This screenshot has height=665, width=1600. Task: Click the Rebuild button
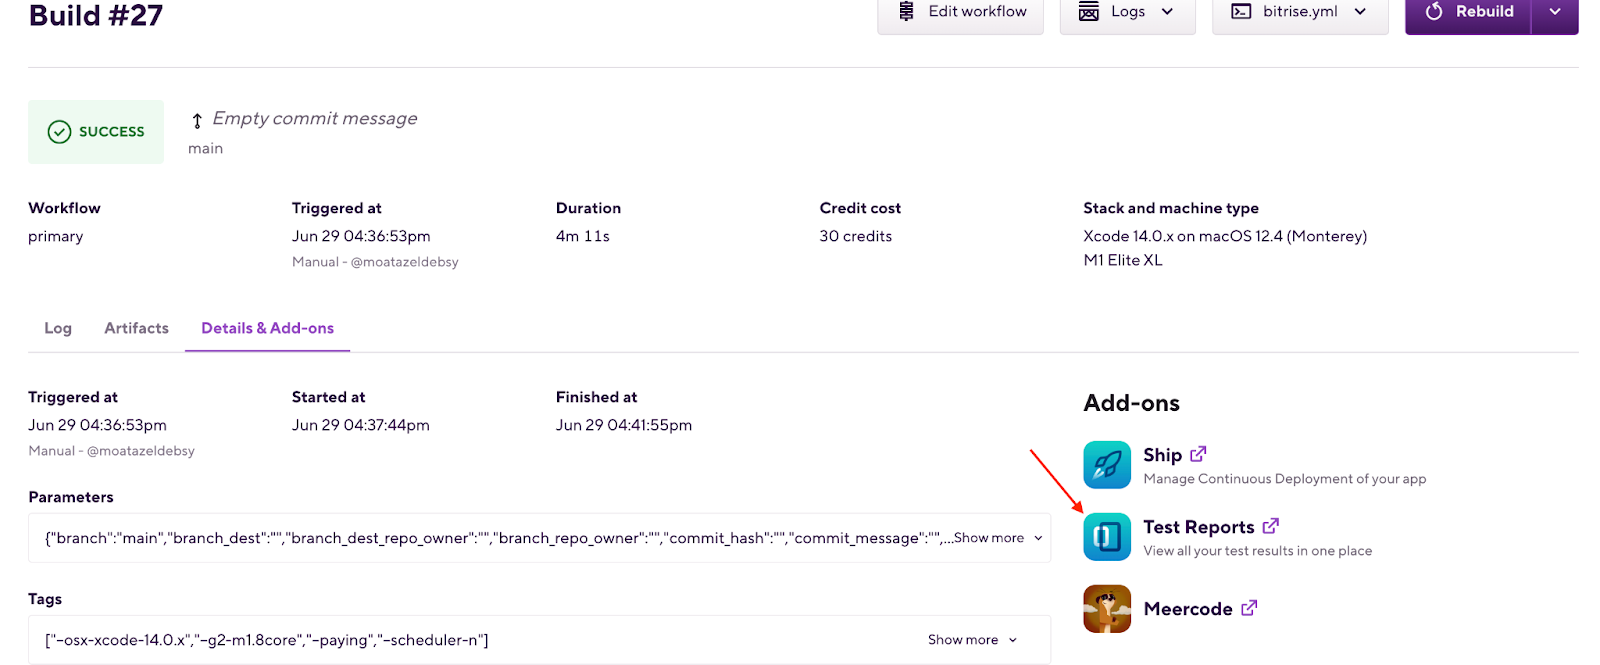coord(1468,12)
